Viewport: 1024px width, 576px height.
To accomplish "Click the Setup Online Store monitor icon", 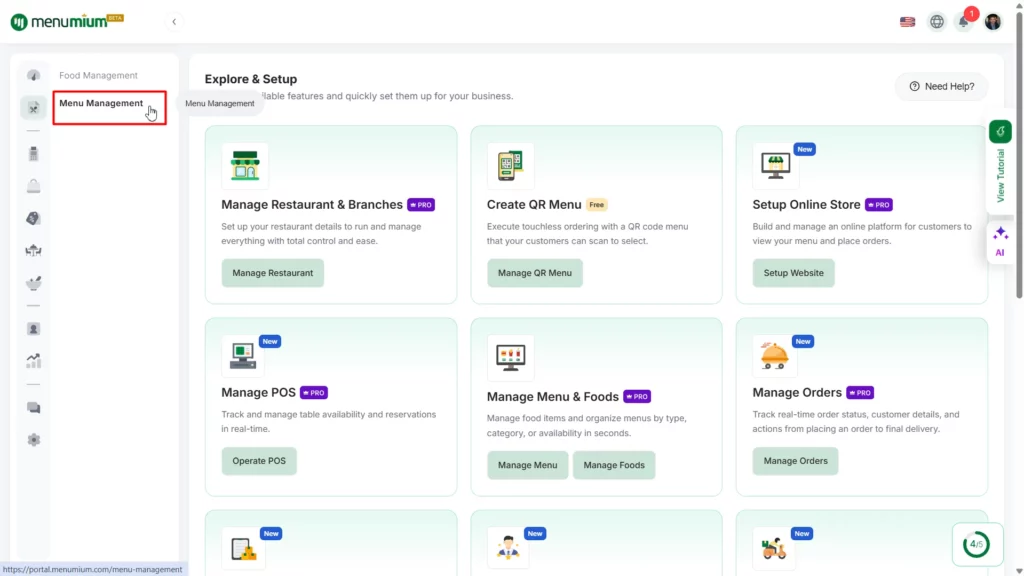I will coord(775,165).
